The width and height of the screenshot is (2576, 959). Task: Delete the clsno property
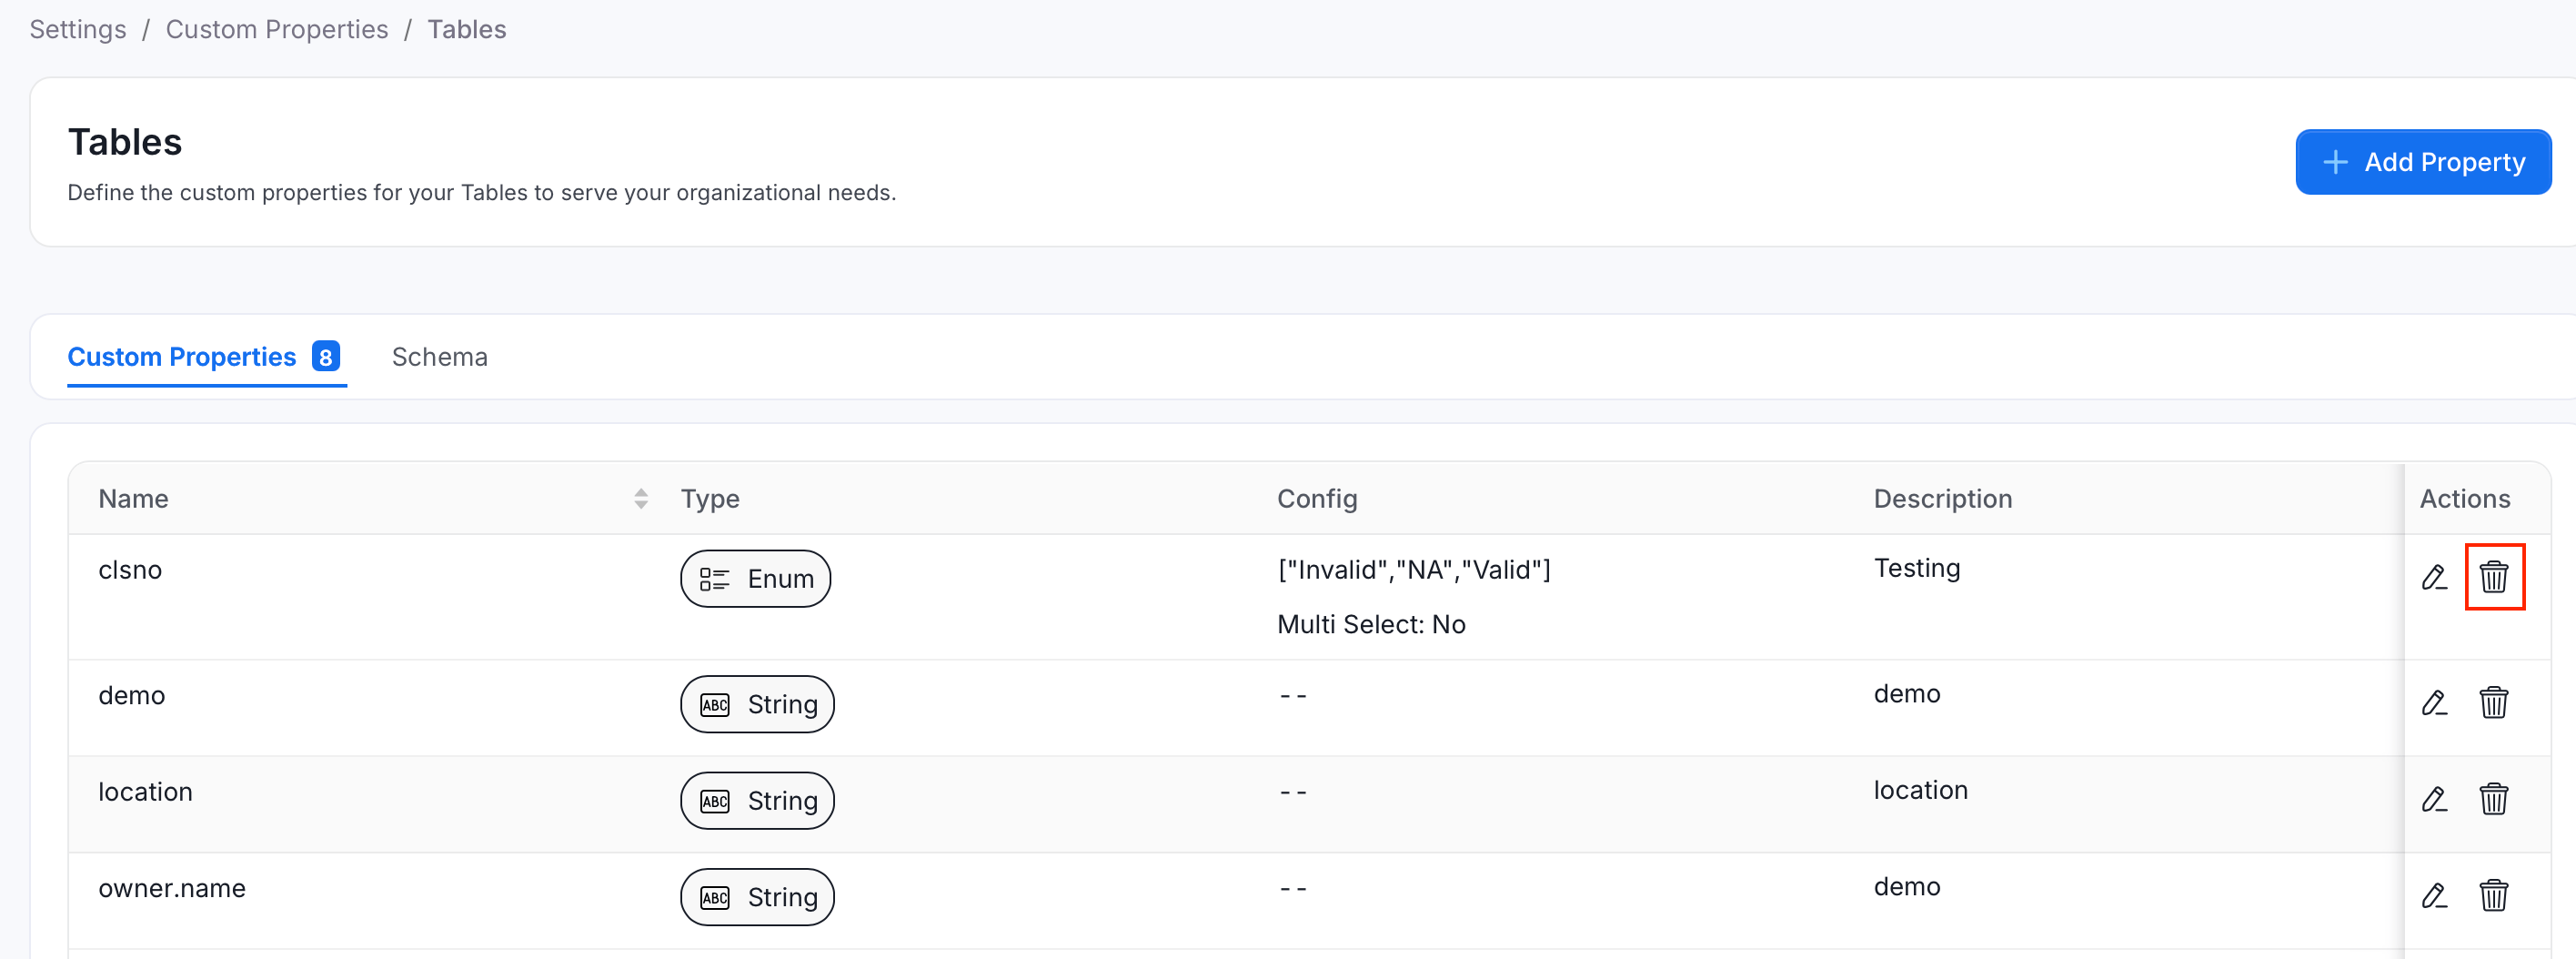click(x=2494, y=577)
